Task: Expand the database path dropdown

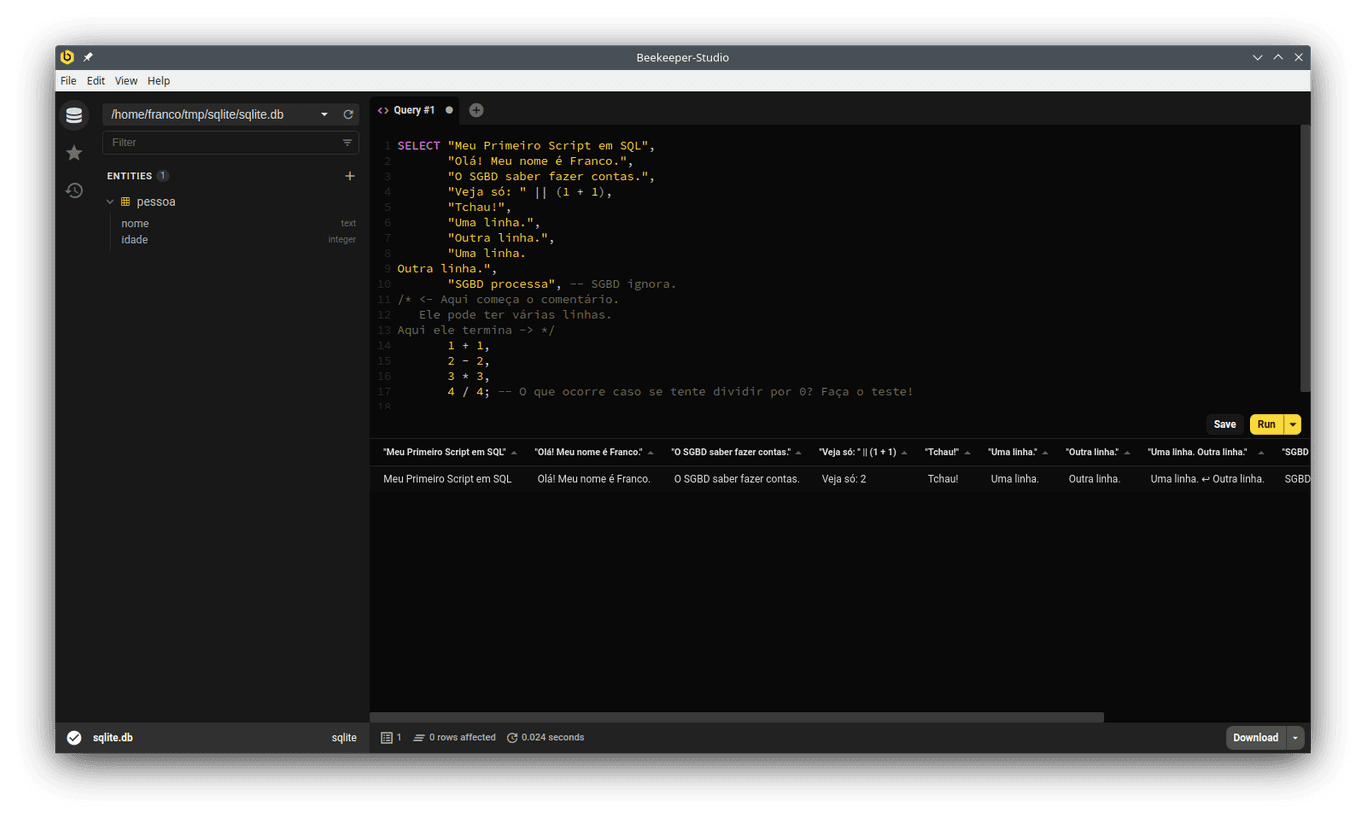Action: click(324, 114)
